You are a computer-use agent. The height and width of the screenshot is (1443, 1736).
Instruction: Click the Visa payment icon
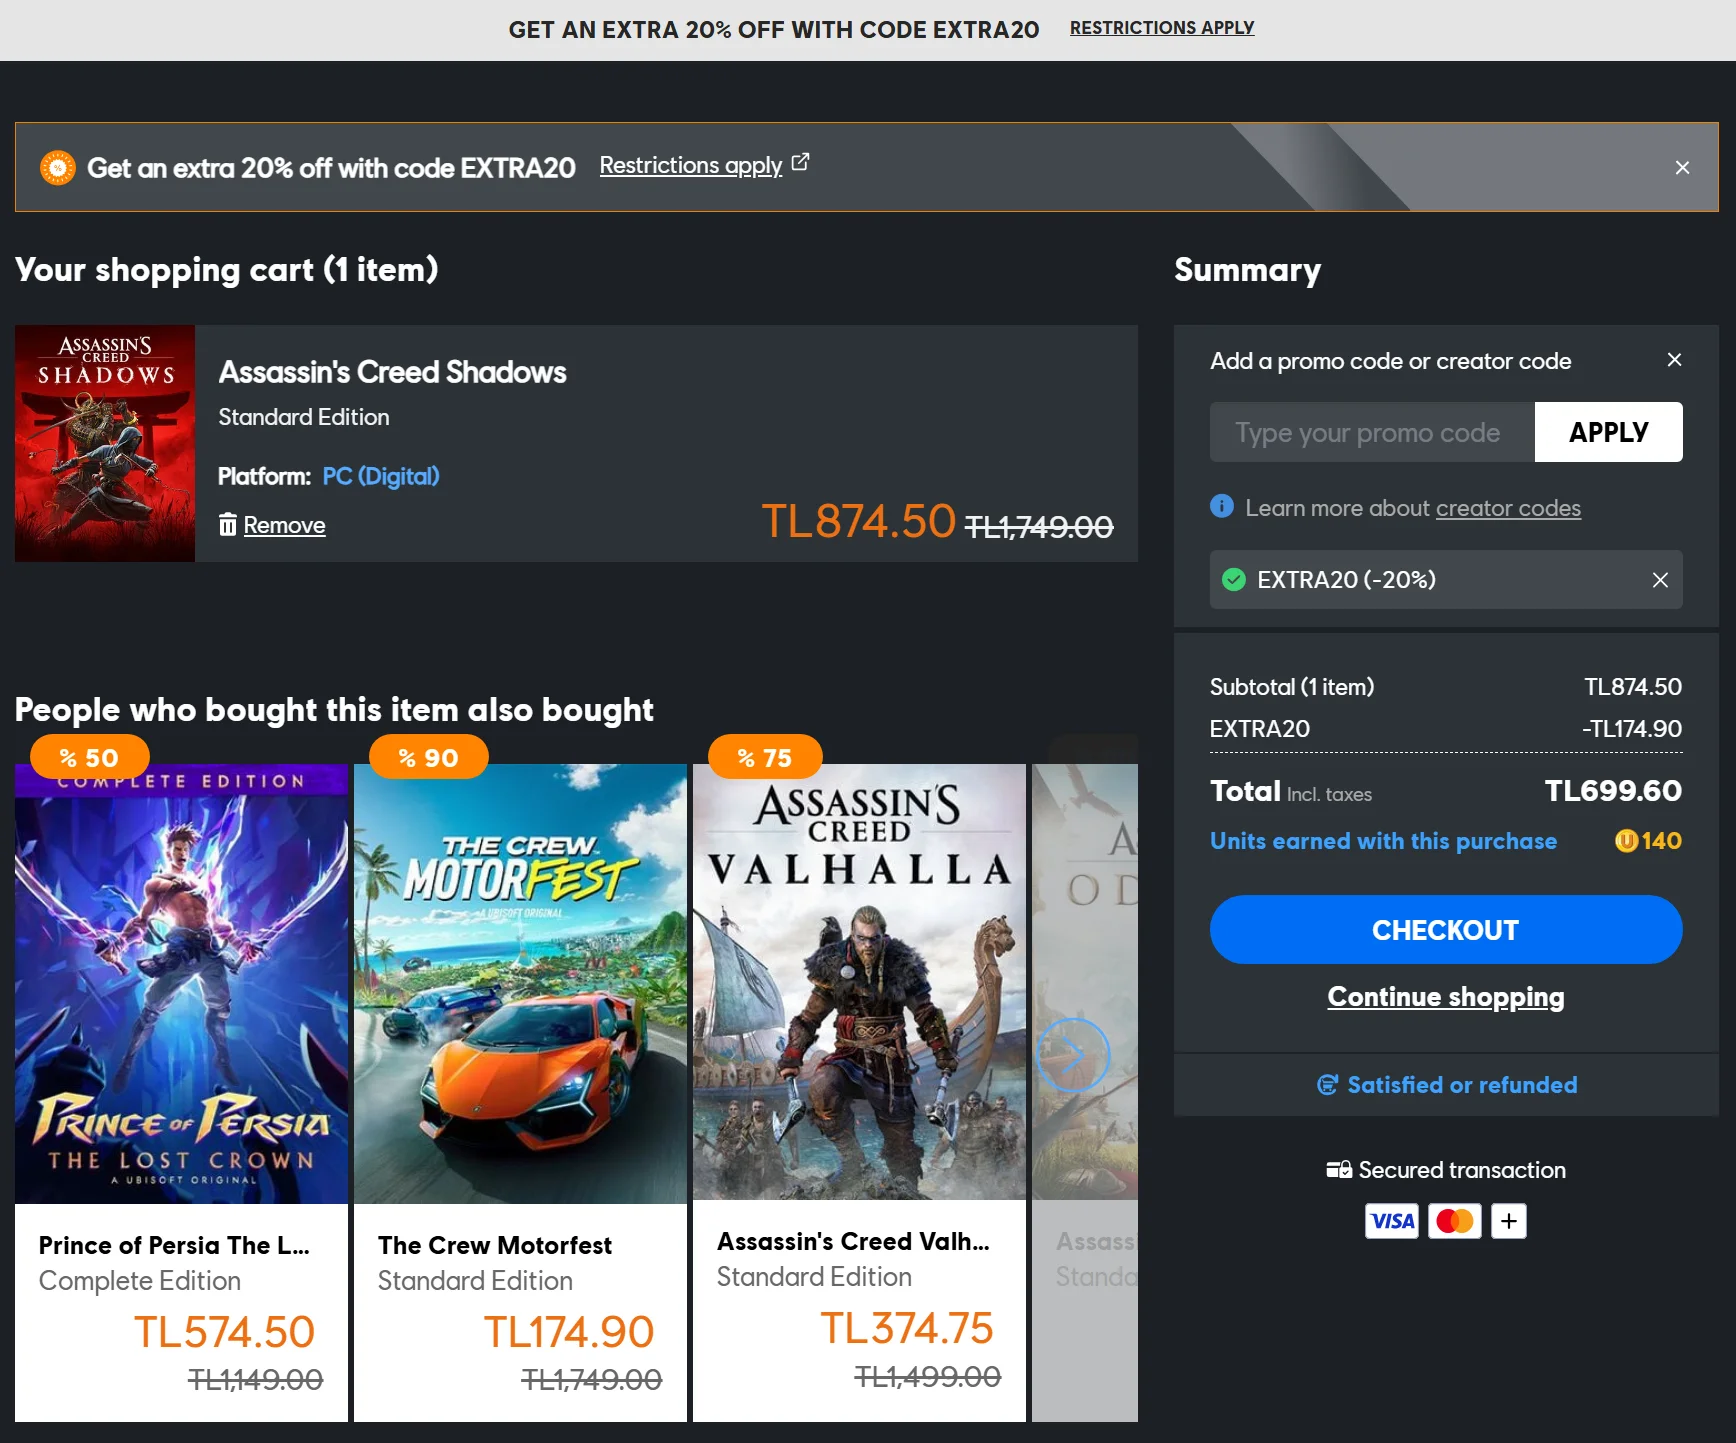point(1392,1221)
